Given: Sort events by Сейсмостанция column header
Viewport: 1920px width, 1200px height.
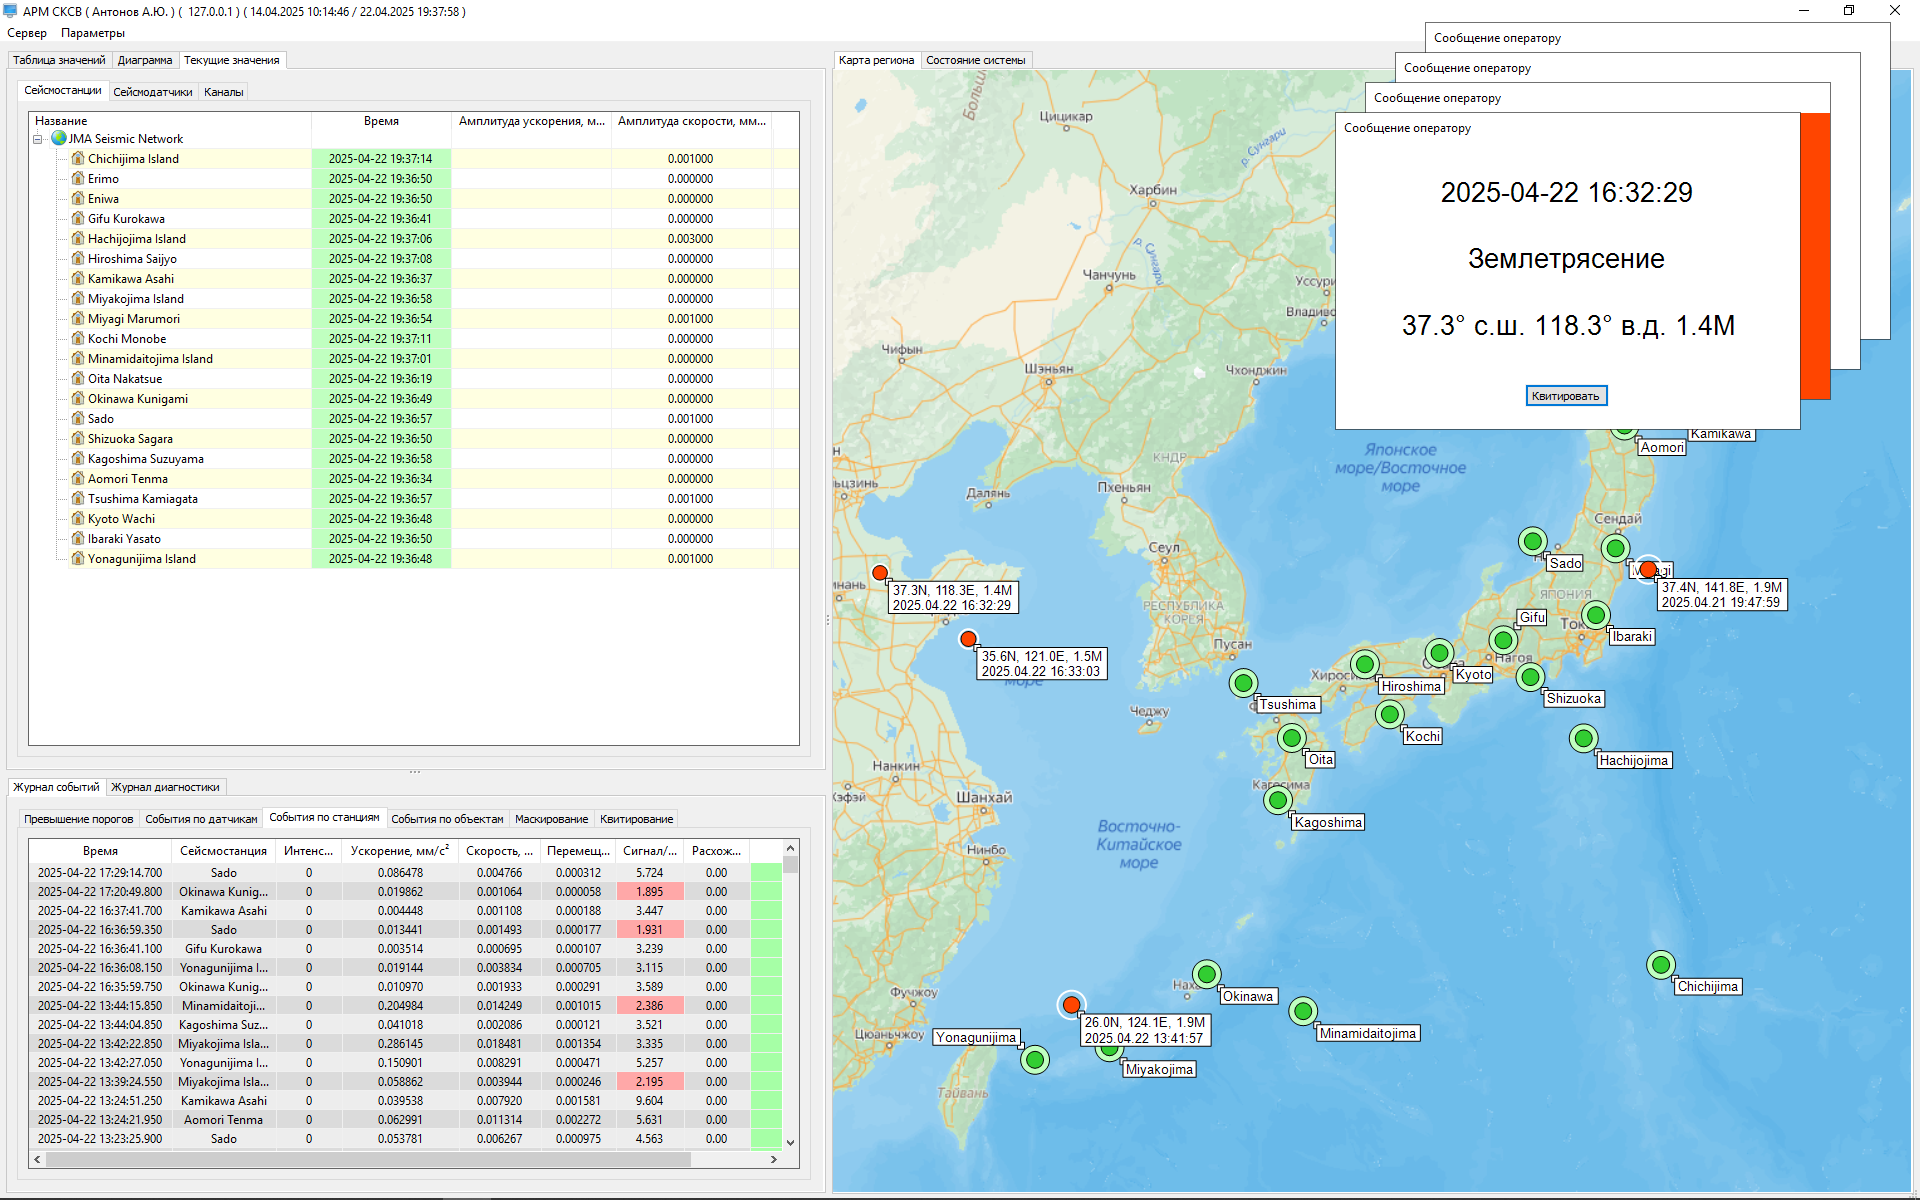Looking at the screenshot, I should coord(223,851).
